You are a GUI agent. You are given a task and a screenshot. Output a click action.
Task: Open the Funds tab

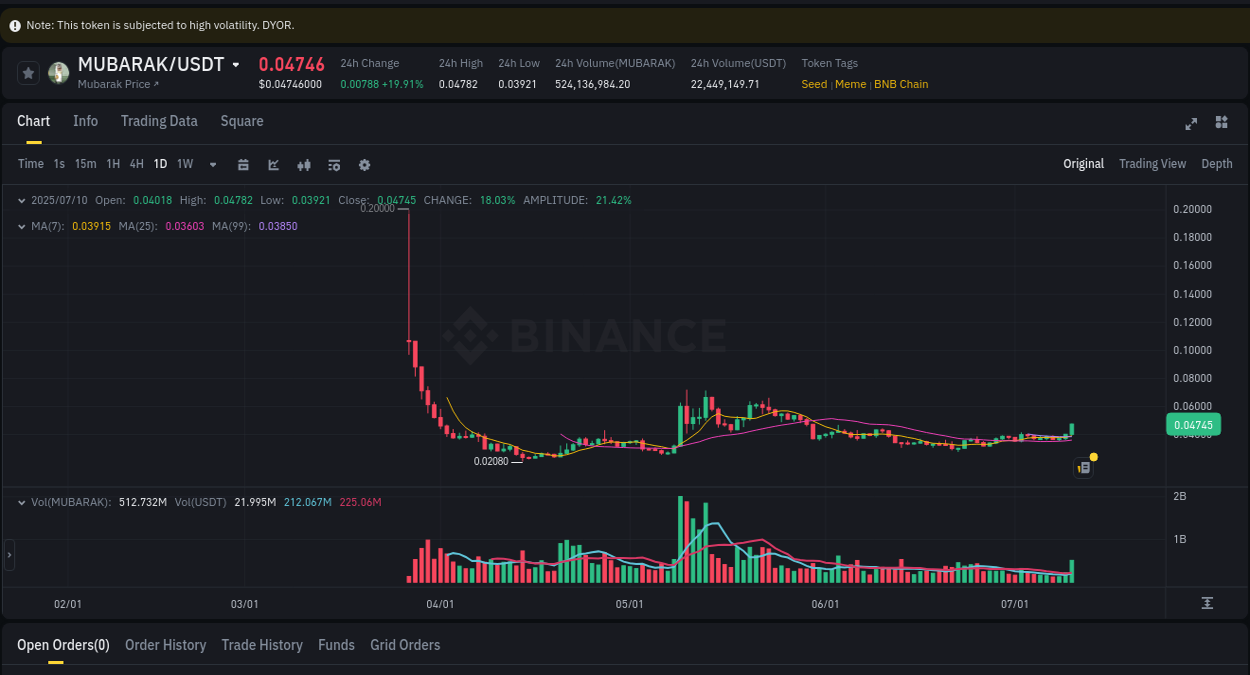336,645
